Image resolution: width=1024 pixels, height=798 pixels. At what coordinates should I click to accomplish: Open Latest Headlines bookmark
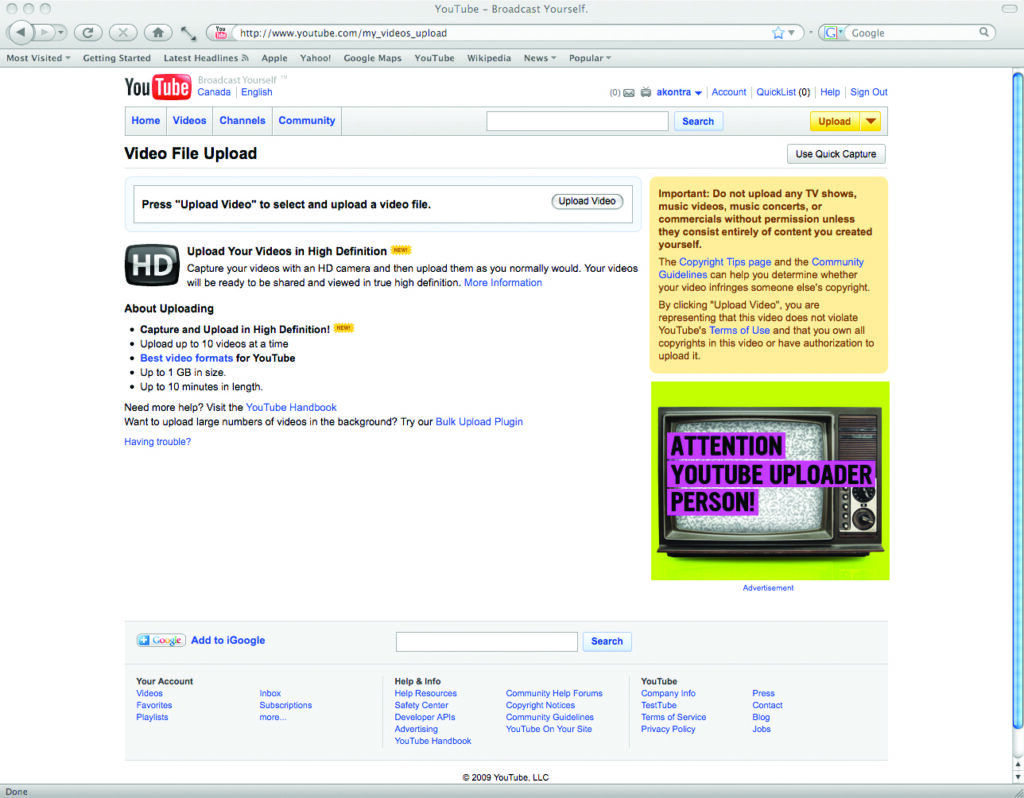tap(206, 58)
